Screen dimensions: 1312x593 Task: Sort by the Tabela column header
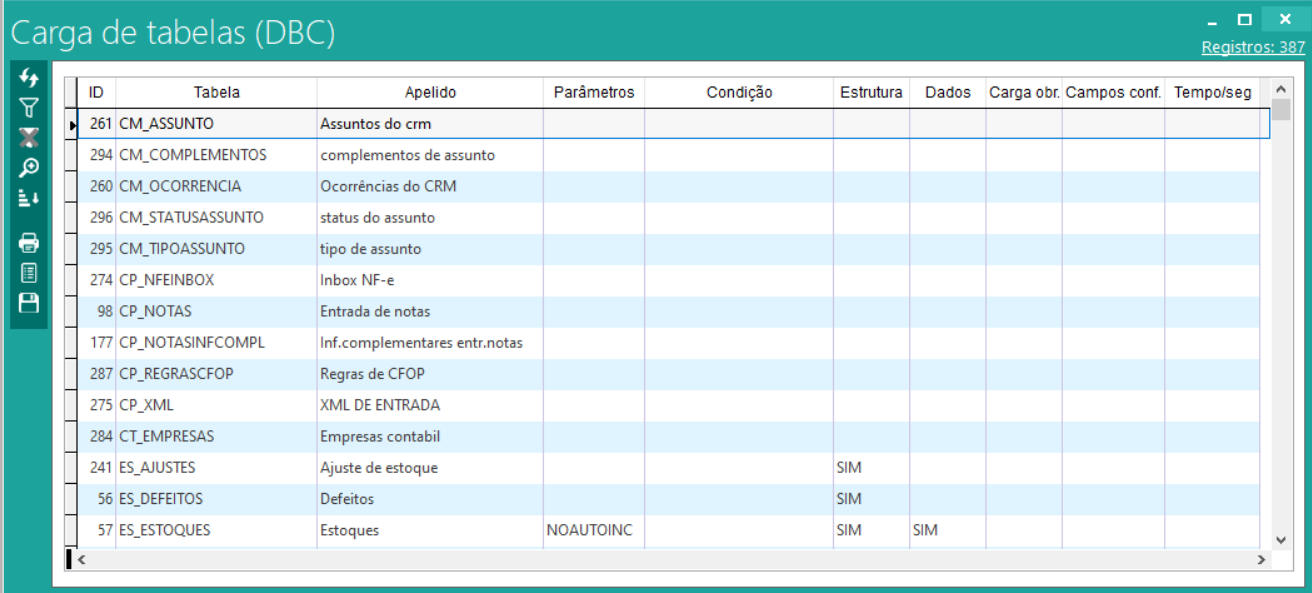tap(216, 92)
